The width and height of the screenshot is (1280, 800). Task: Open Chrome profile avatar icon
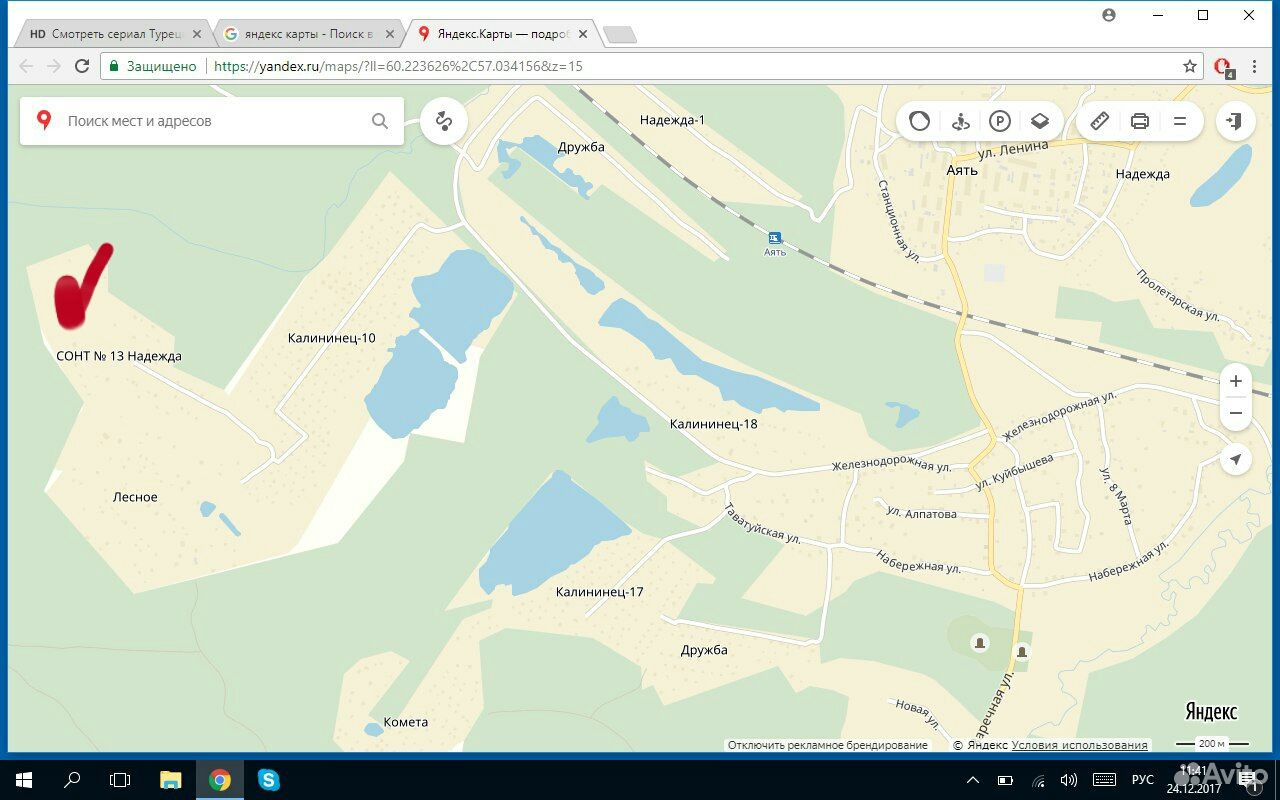click(x=1108, y=15)
